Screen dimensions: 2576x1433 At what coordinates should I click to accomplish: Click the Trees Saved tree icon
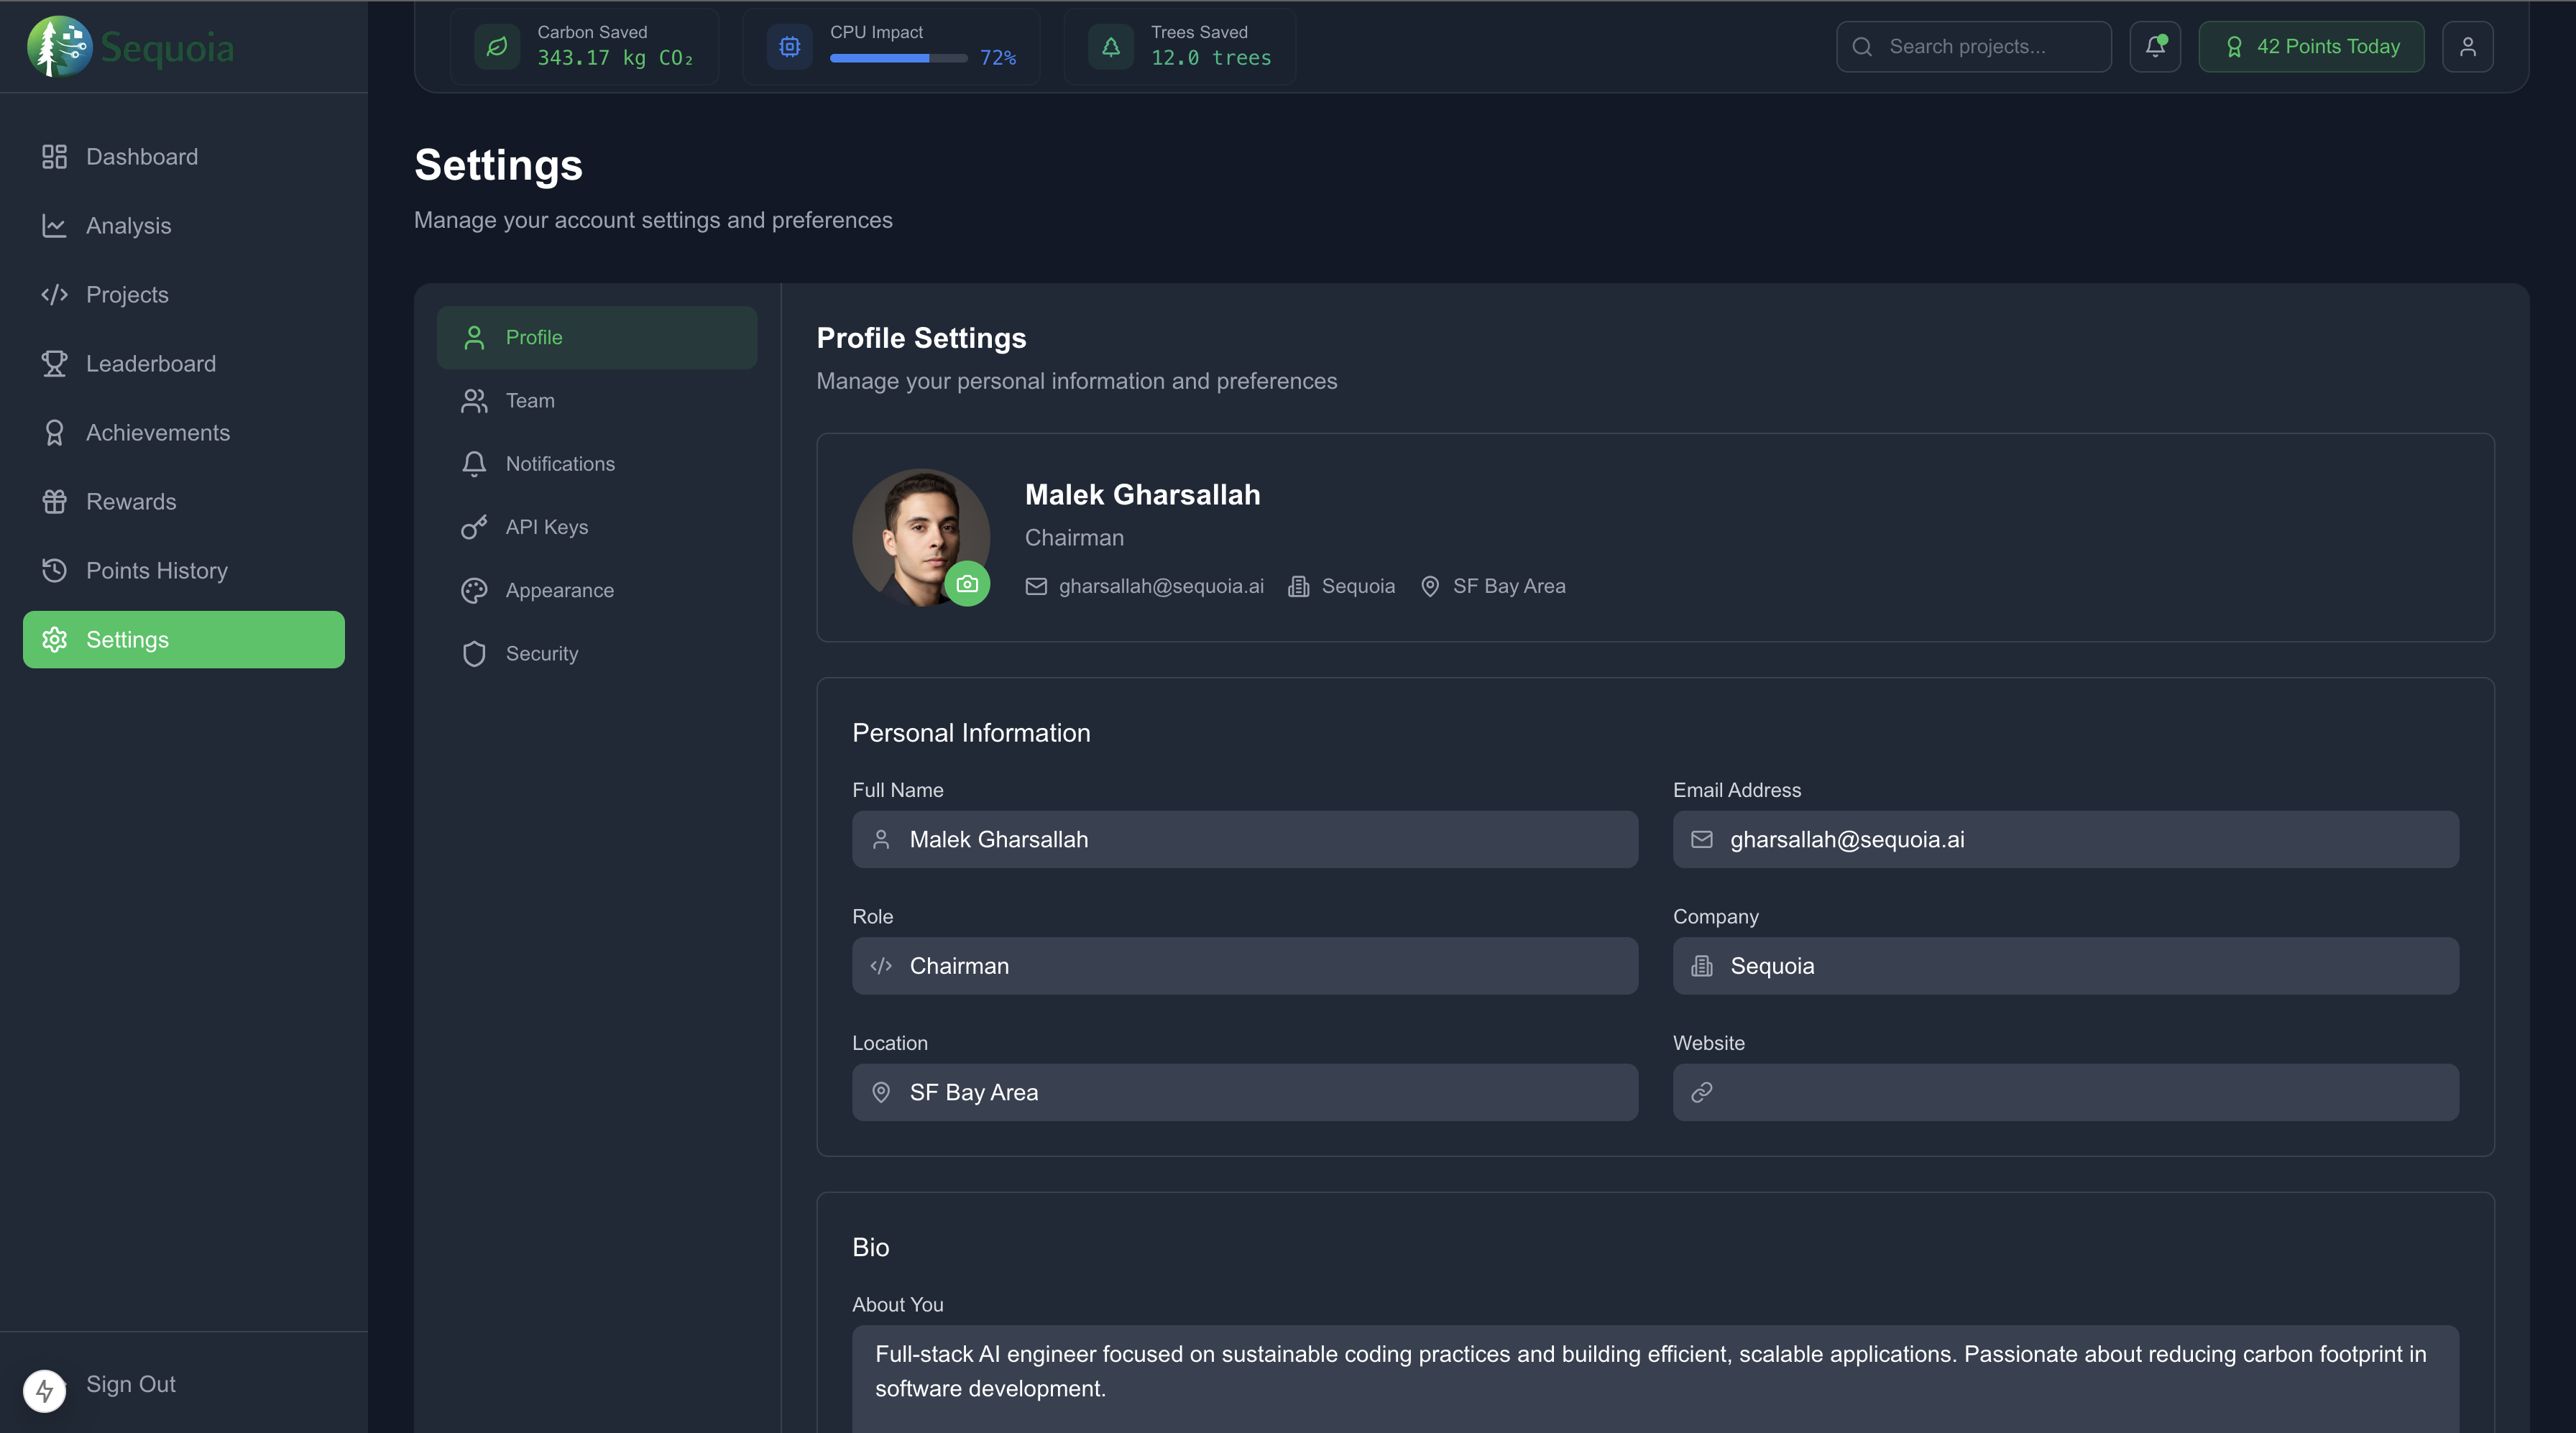tap(1111, 47)
